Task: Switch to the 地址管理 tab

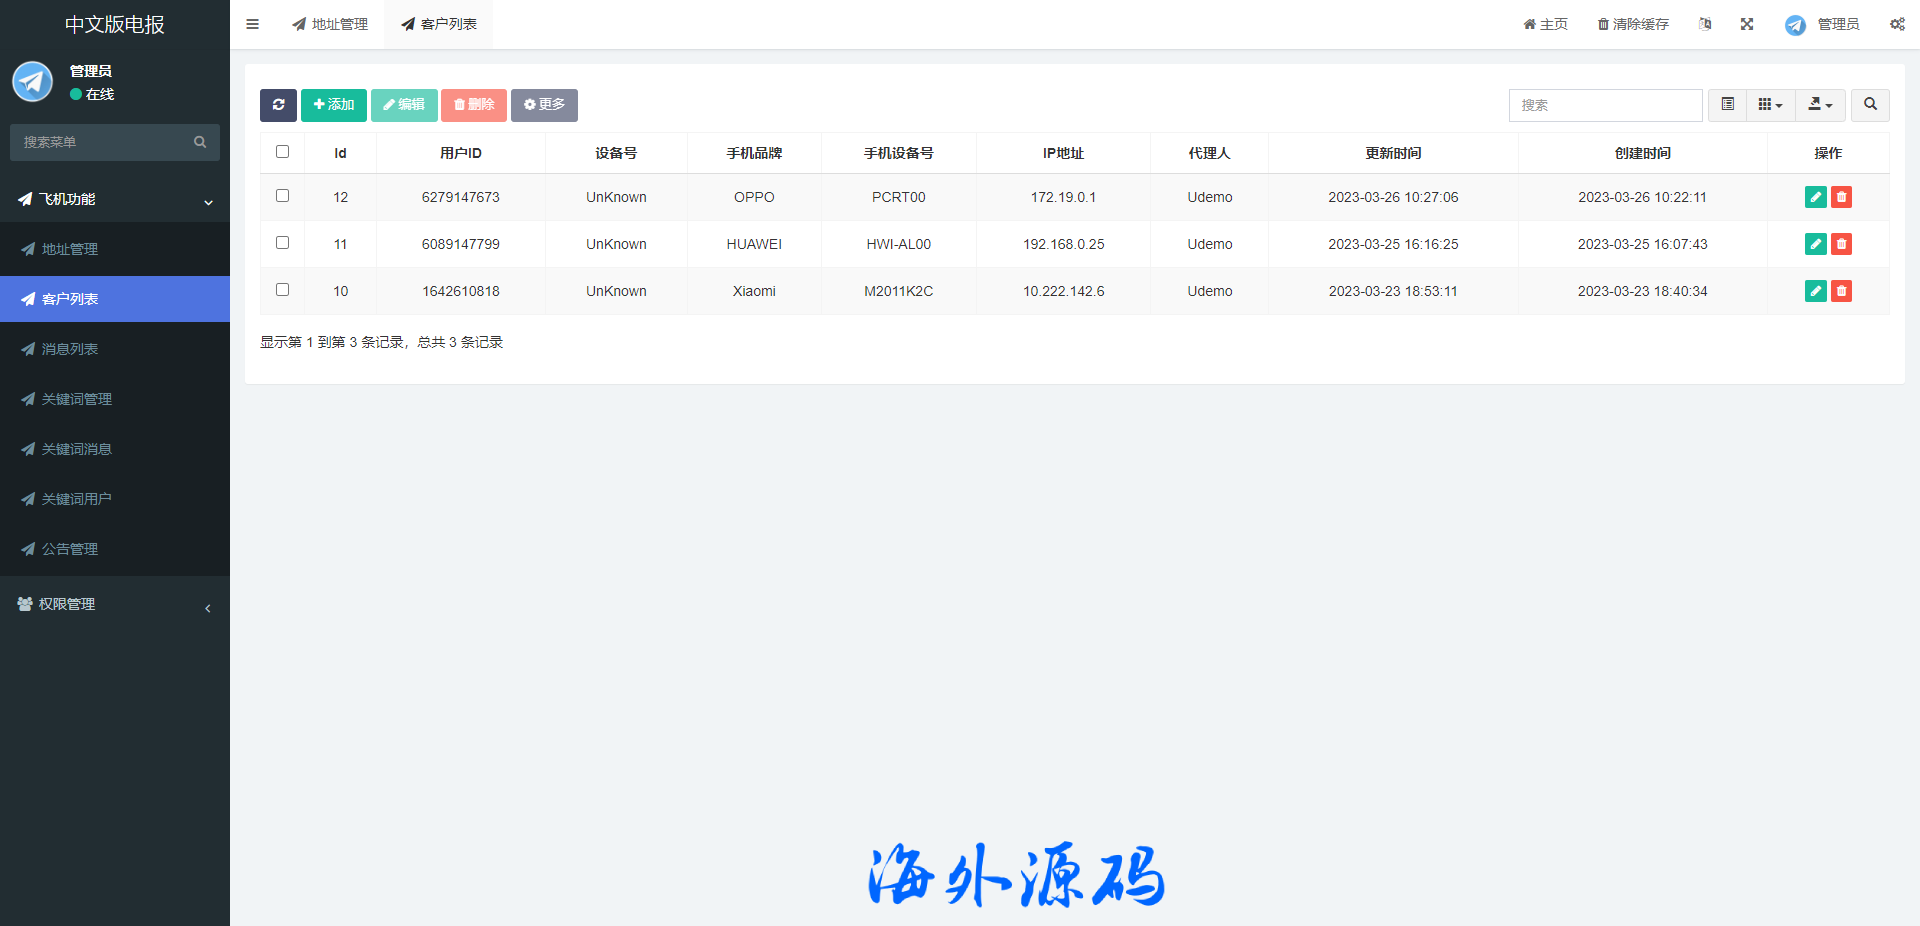Action: point(330,24)
